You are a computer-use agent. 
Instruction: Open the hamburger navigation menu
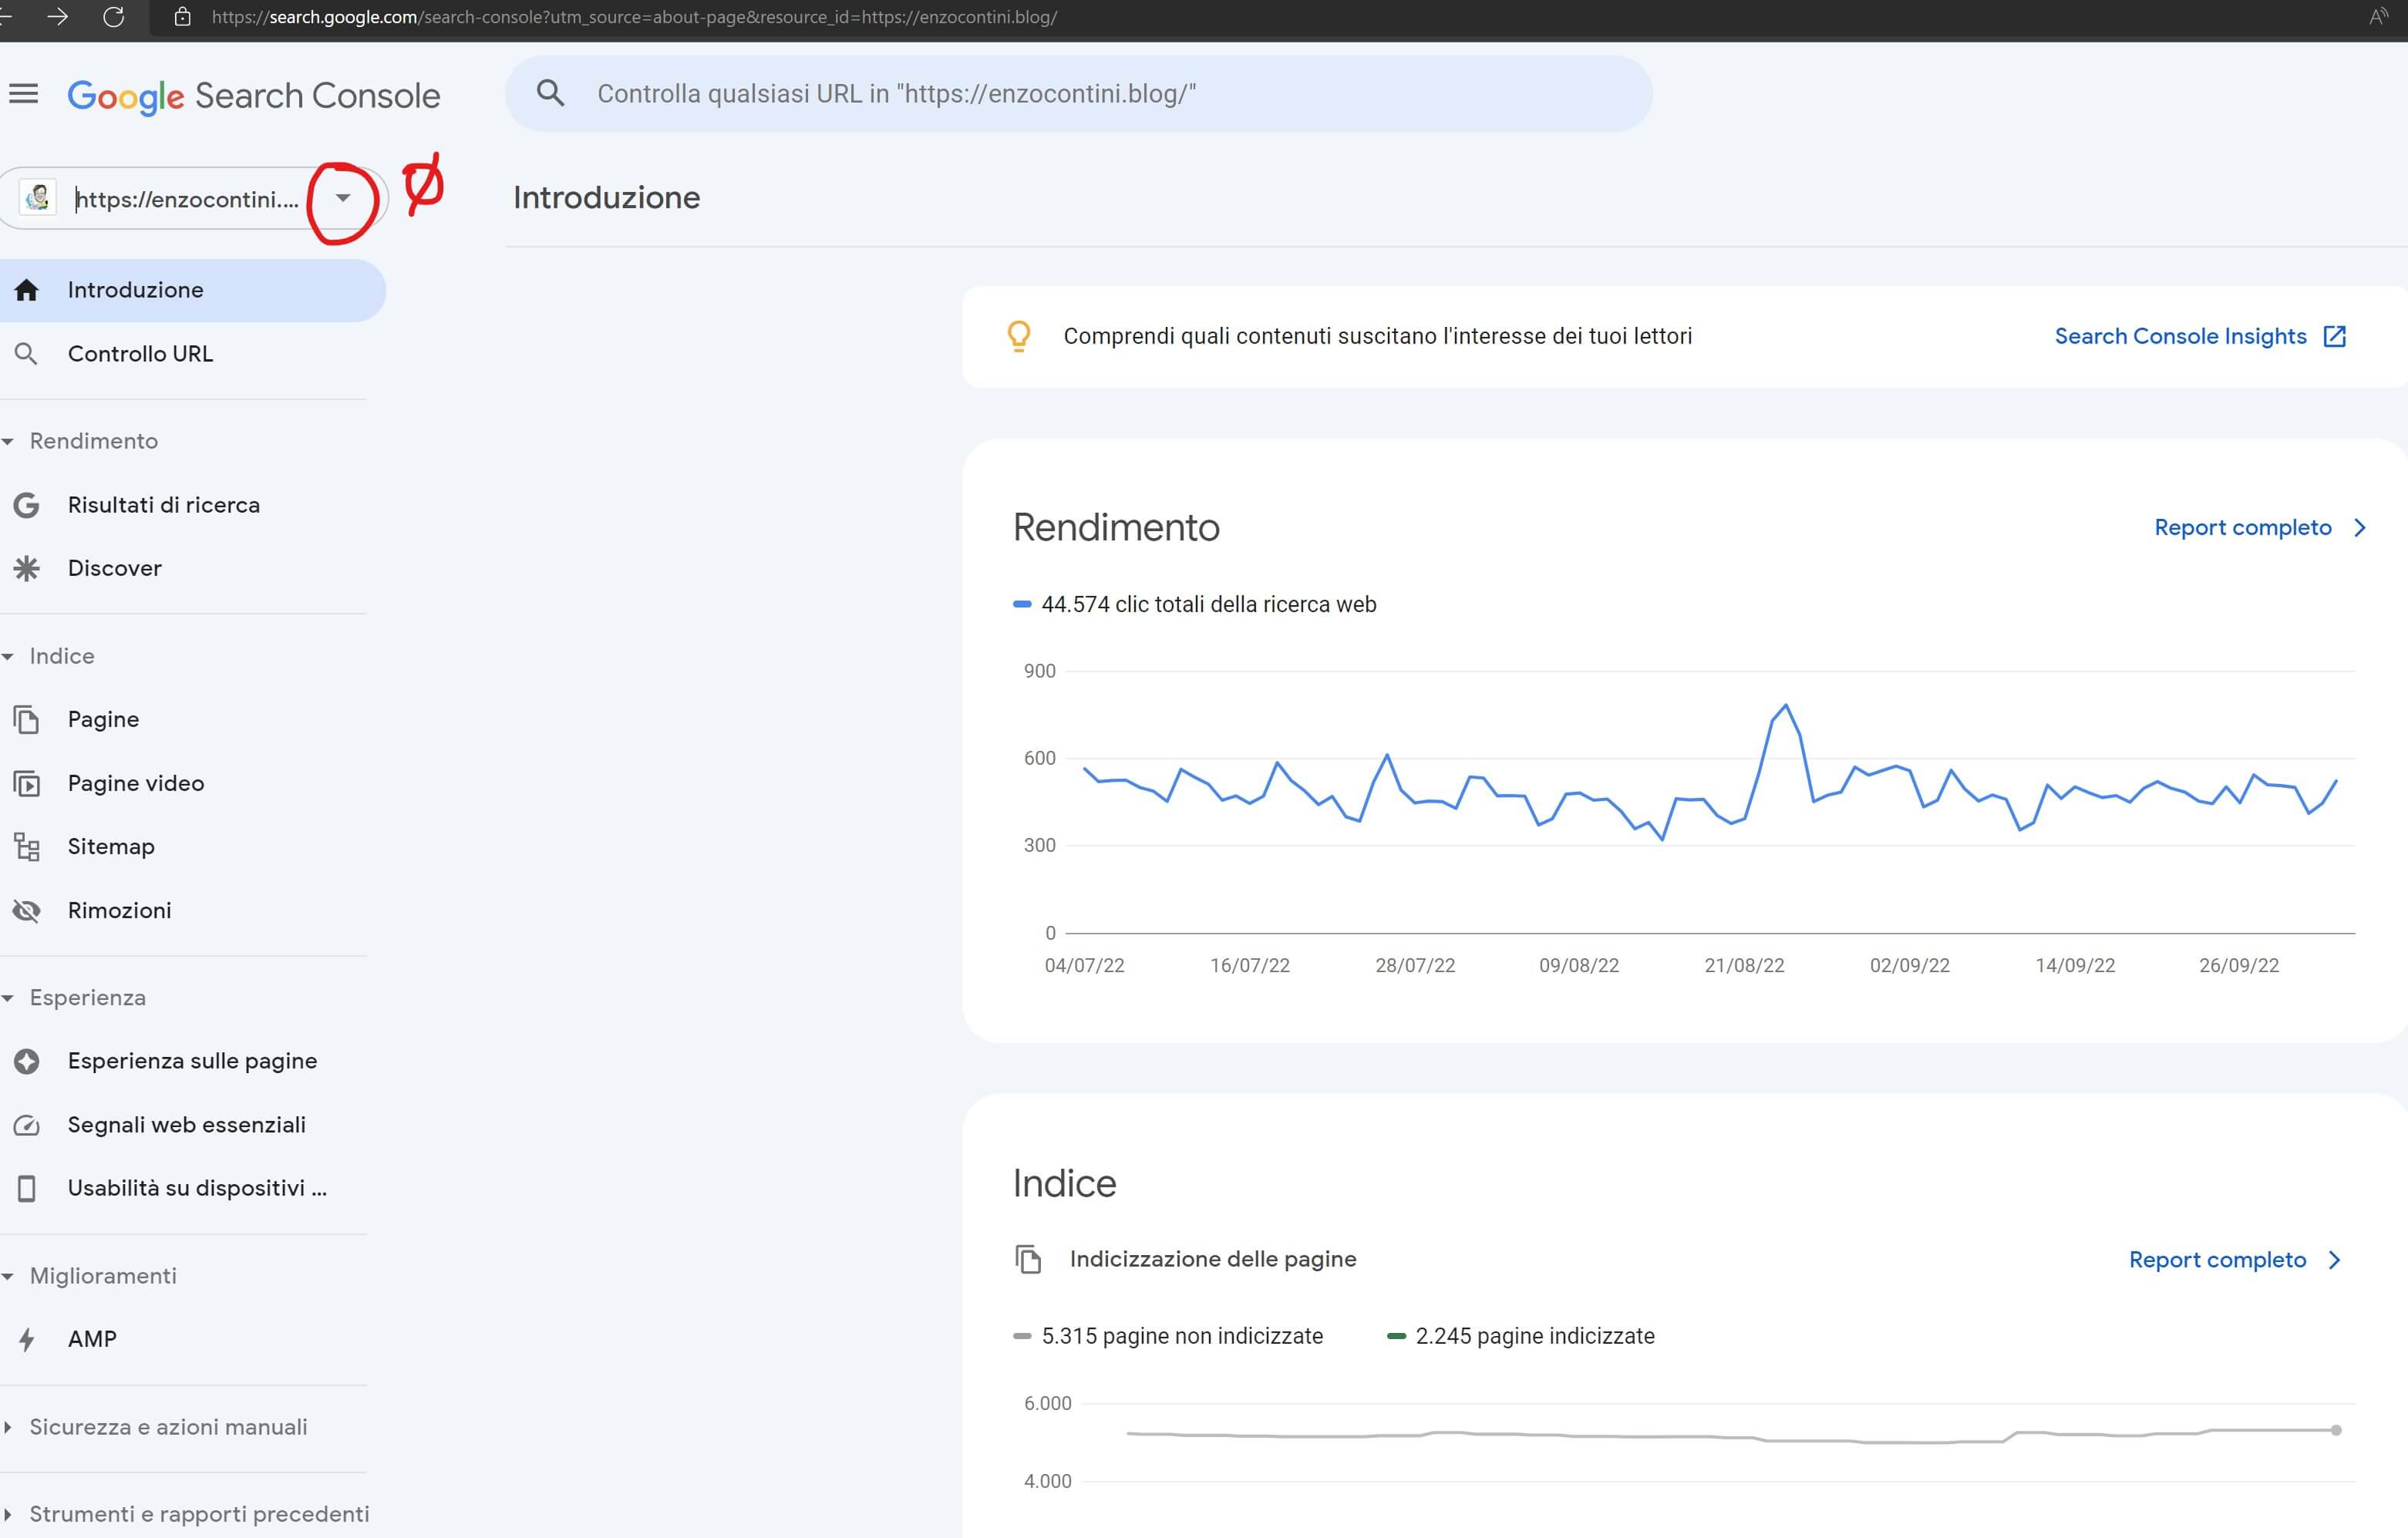point(23,94)
